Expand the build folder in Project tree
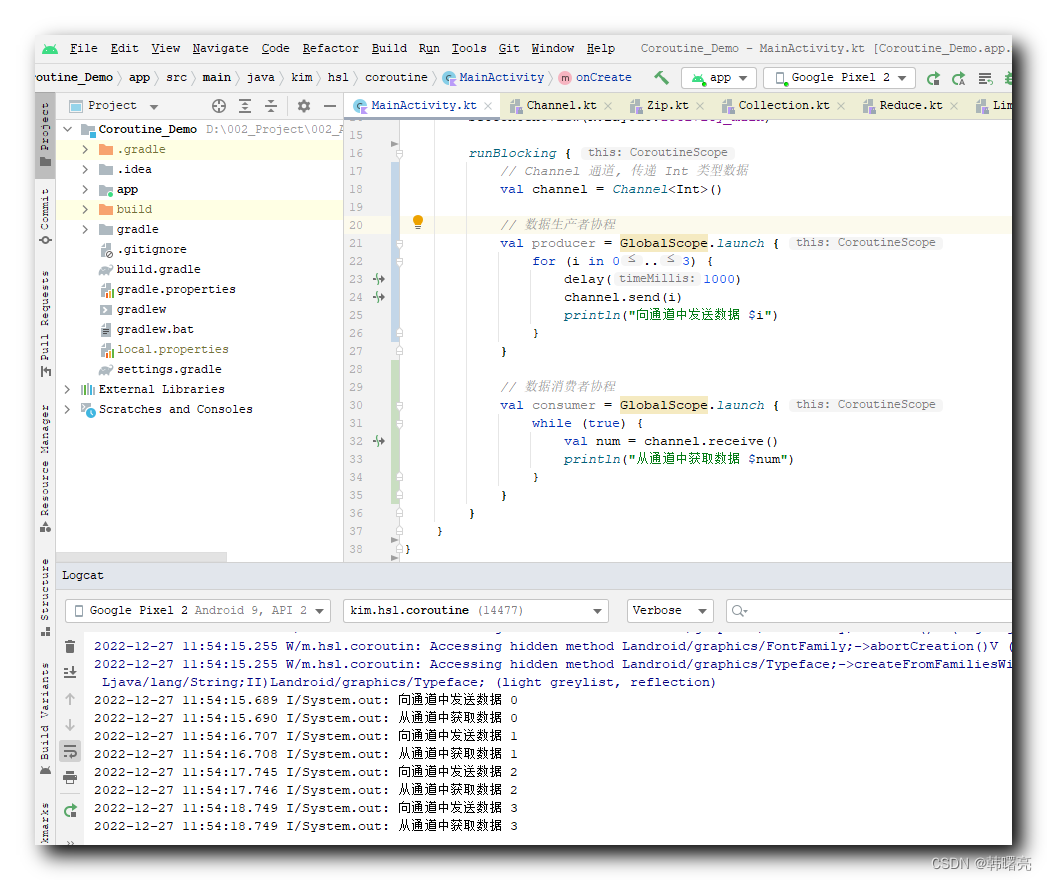This screenshot has height=880, width=1047. 85,208
